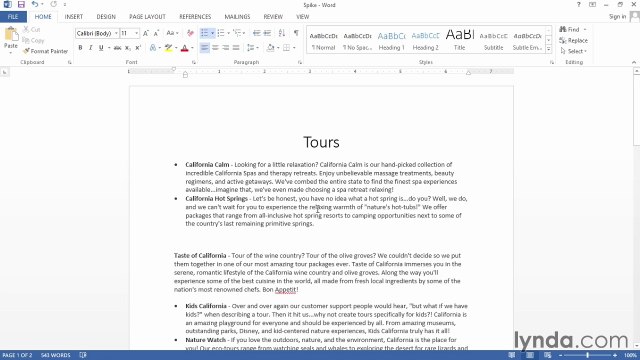Center the paragraph text
640x360 pixels.
coord(215,48)
